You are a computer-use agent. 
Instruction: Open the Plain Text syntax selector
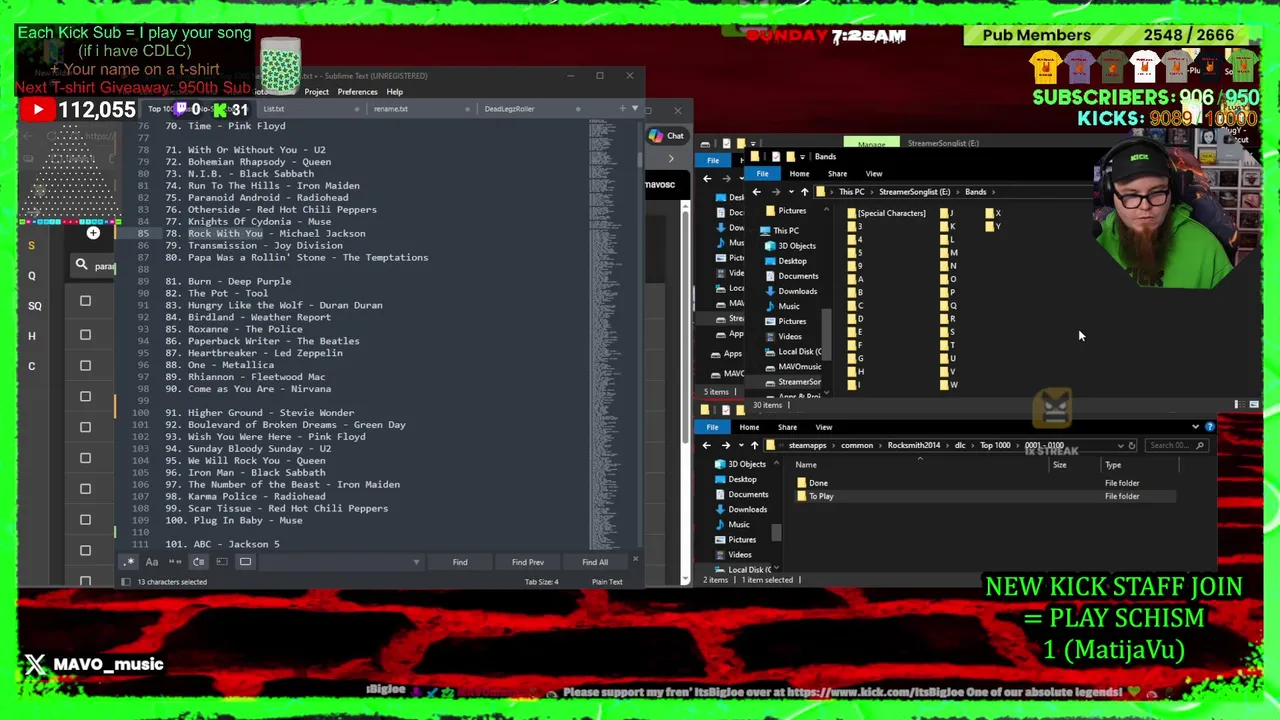(x=607, y=581)
